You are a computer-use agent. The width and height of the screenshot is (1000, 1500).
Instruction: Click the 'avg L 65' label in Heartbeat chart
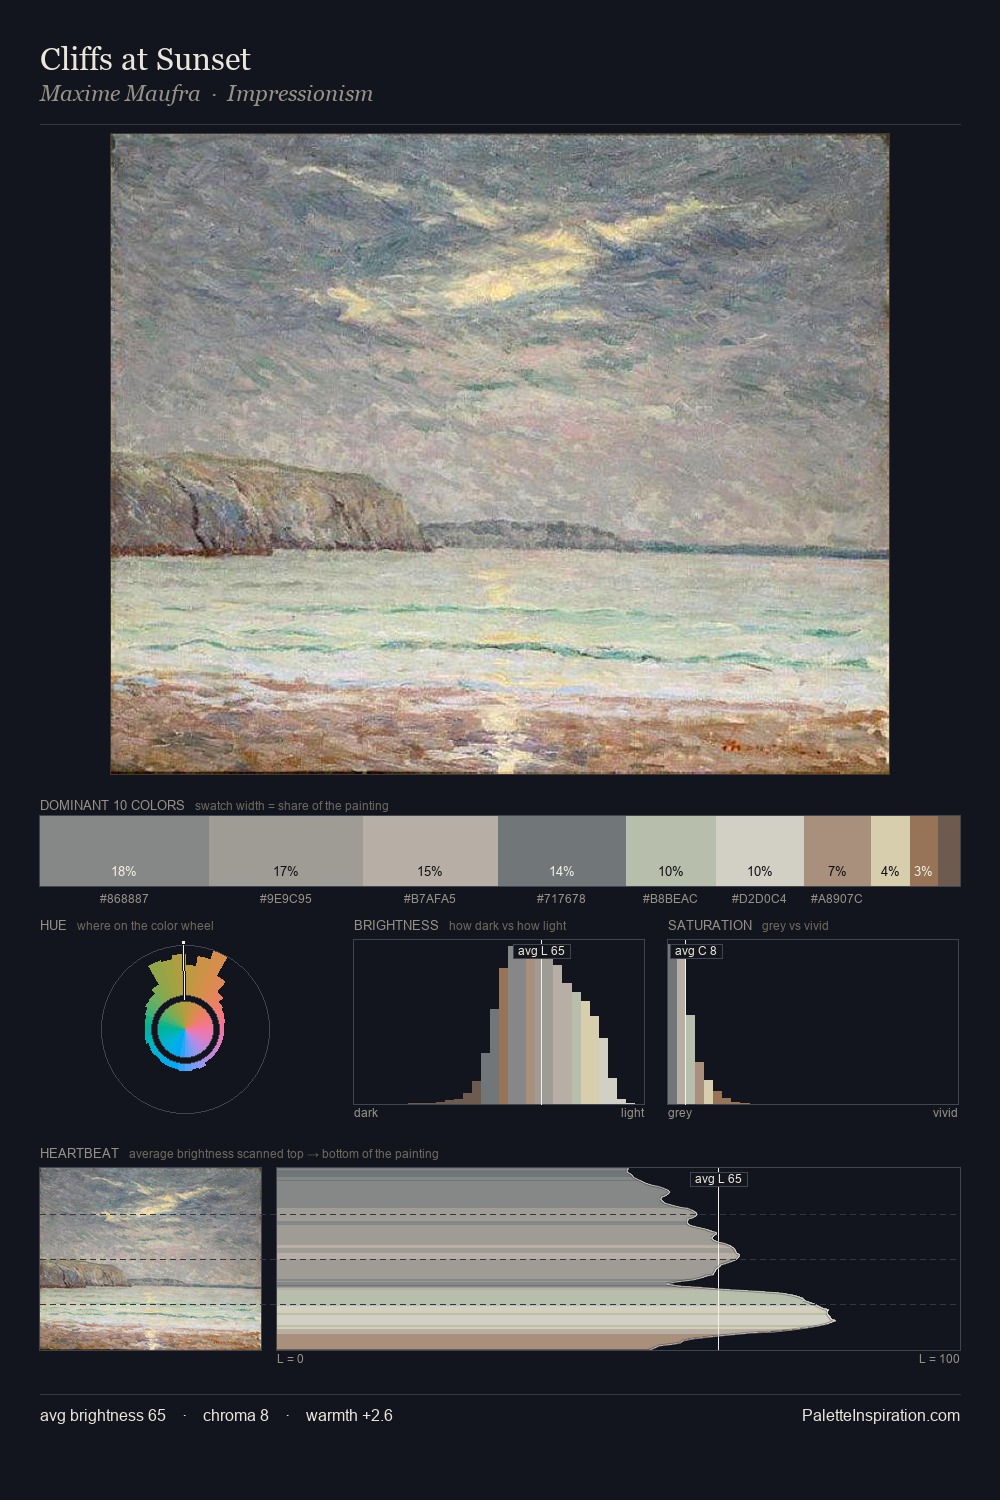(x=718, y=1179)
